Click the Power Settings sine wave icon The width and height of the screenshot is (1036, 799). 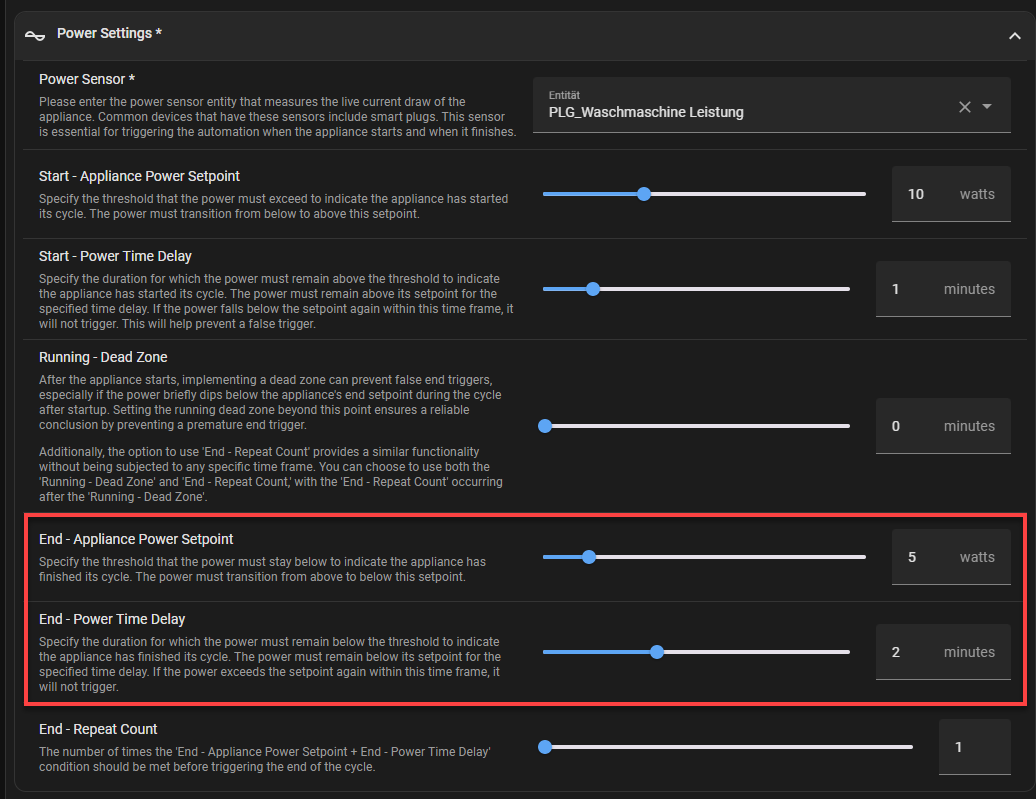click(x=35, y=34)
